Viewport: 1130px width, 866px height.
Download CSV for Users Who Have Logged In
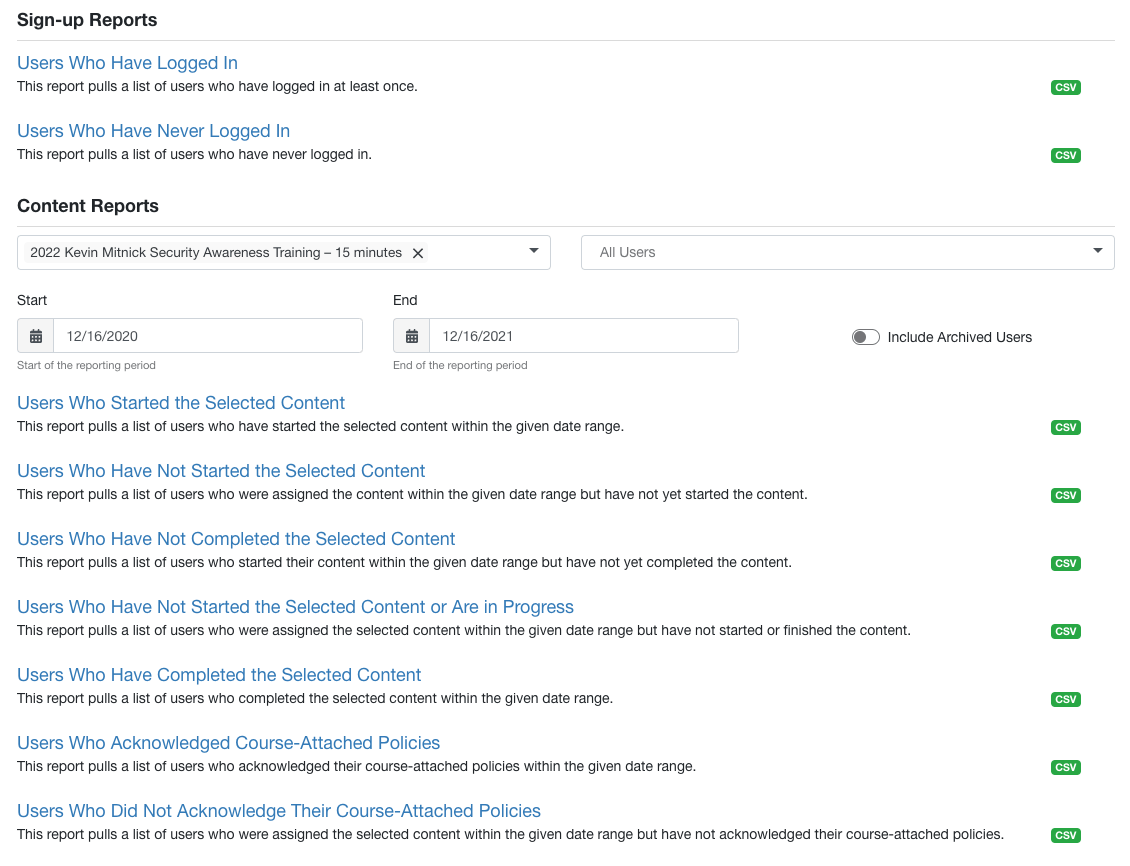pos(1065,87)
